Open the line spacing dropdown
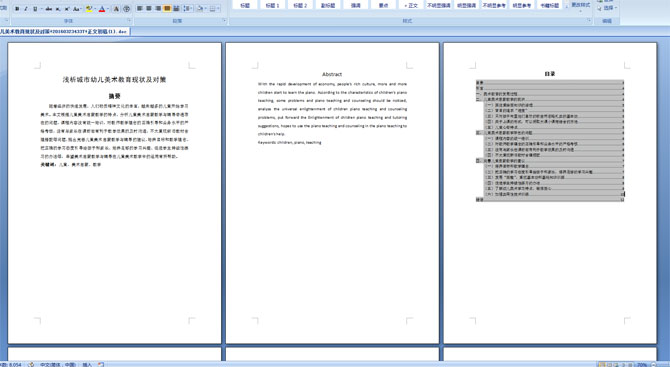670x367 pixels. pyautogui.click(x=188, y=8)
